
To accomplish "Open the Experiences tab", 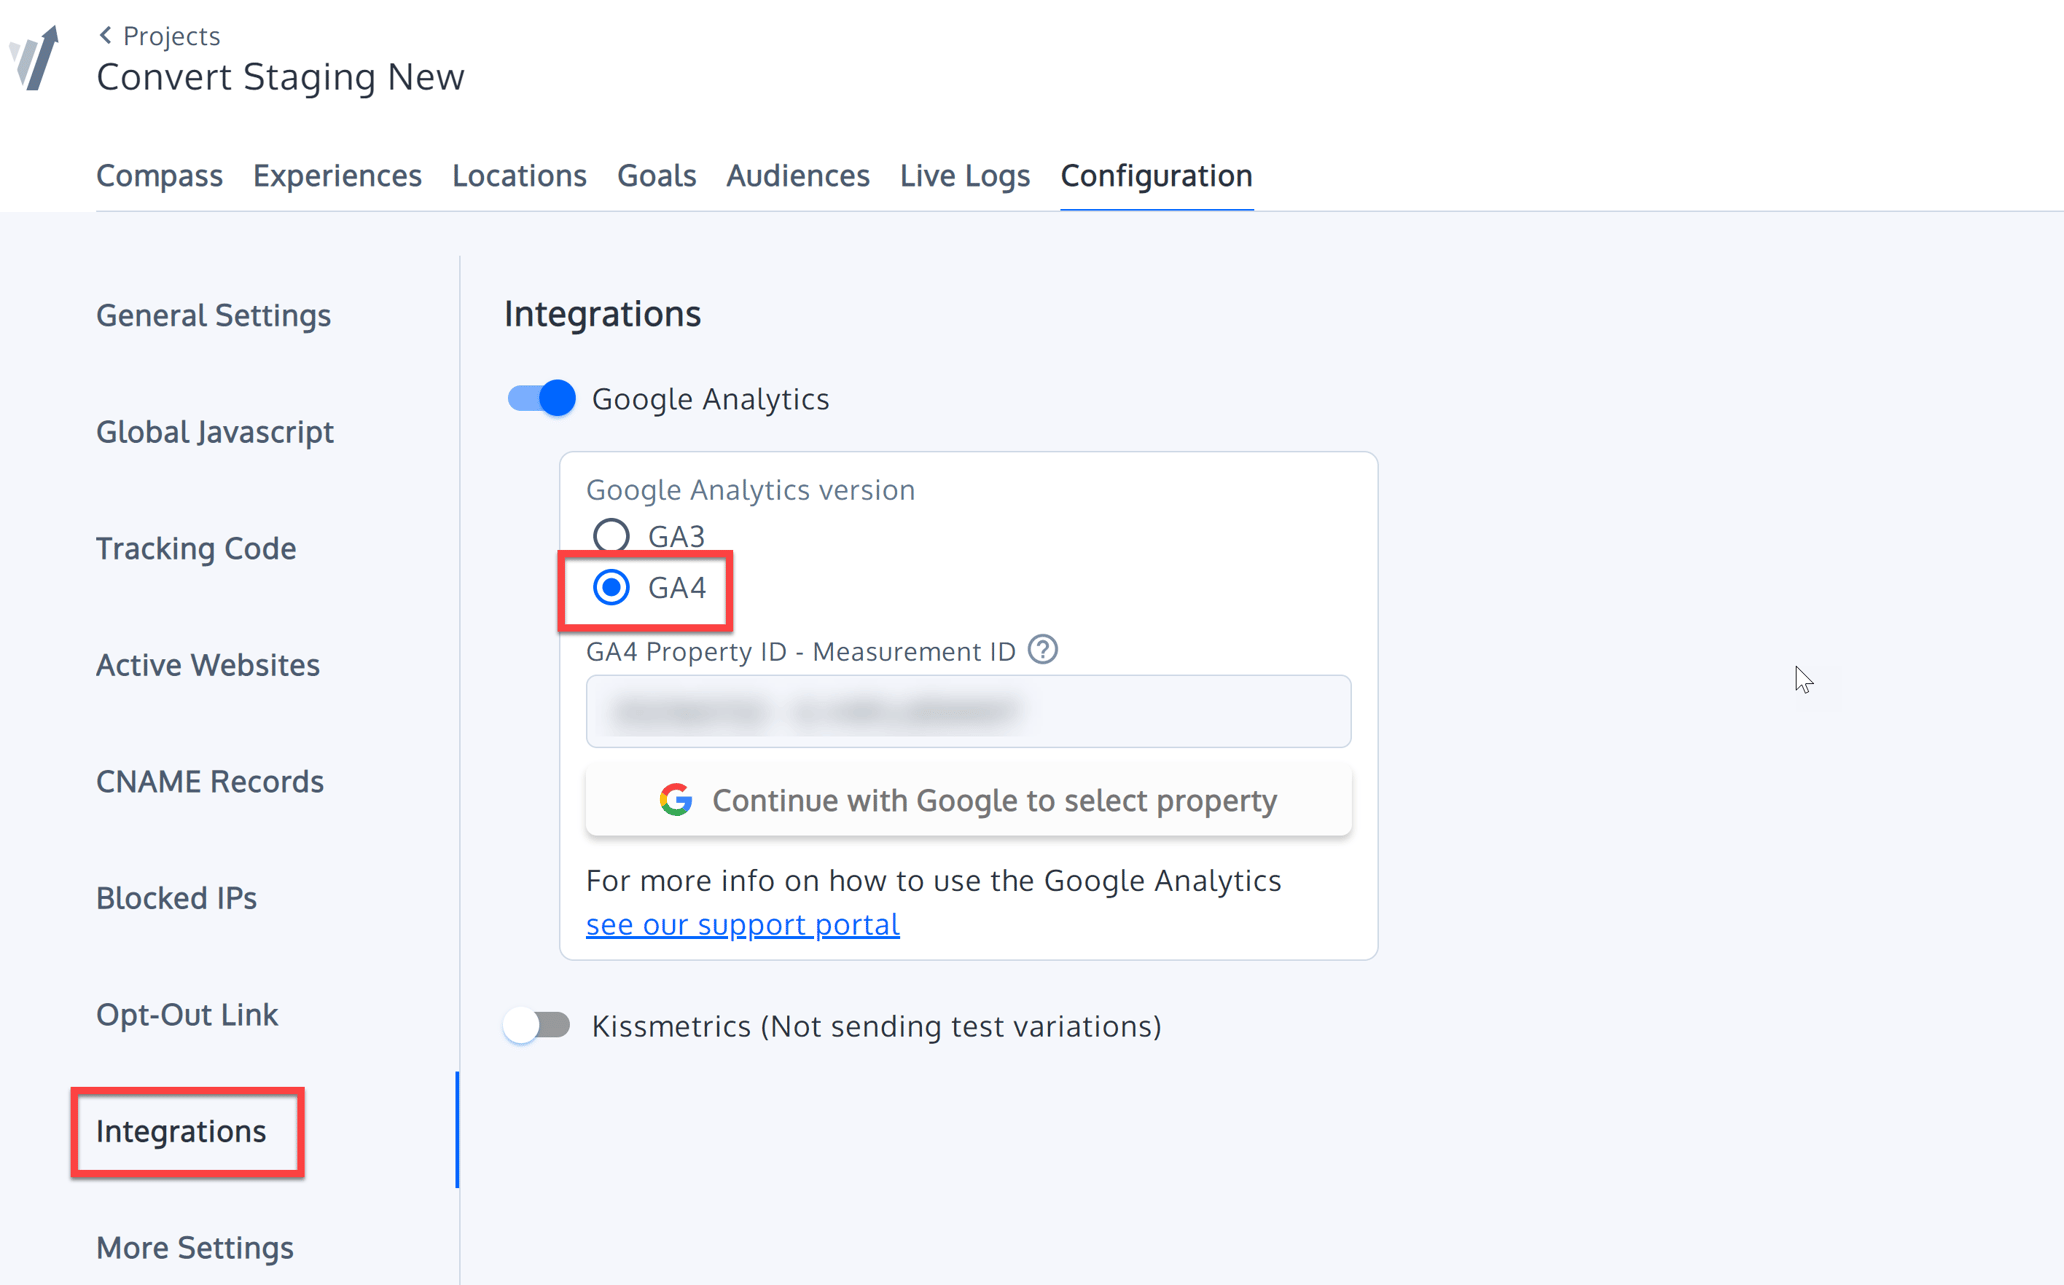I will [x=337, y=175].
